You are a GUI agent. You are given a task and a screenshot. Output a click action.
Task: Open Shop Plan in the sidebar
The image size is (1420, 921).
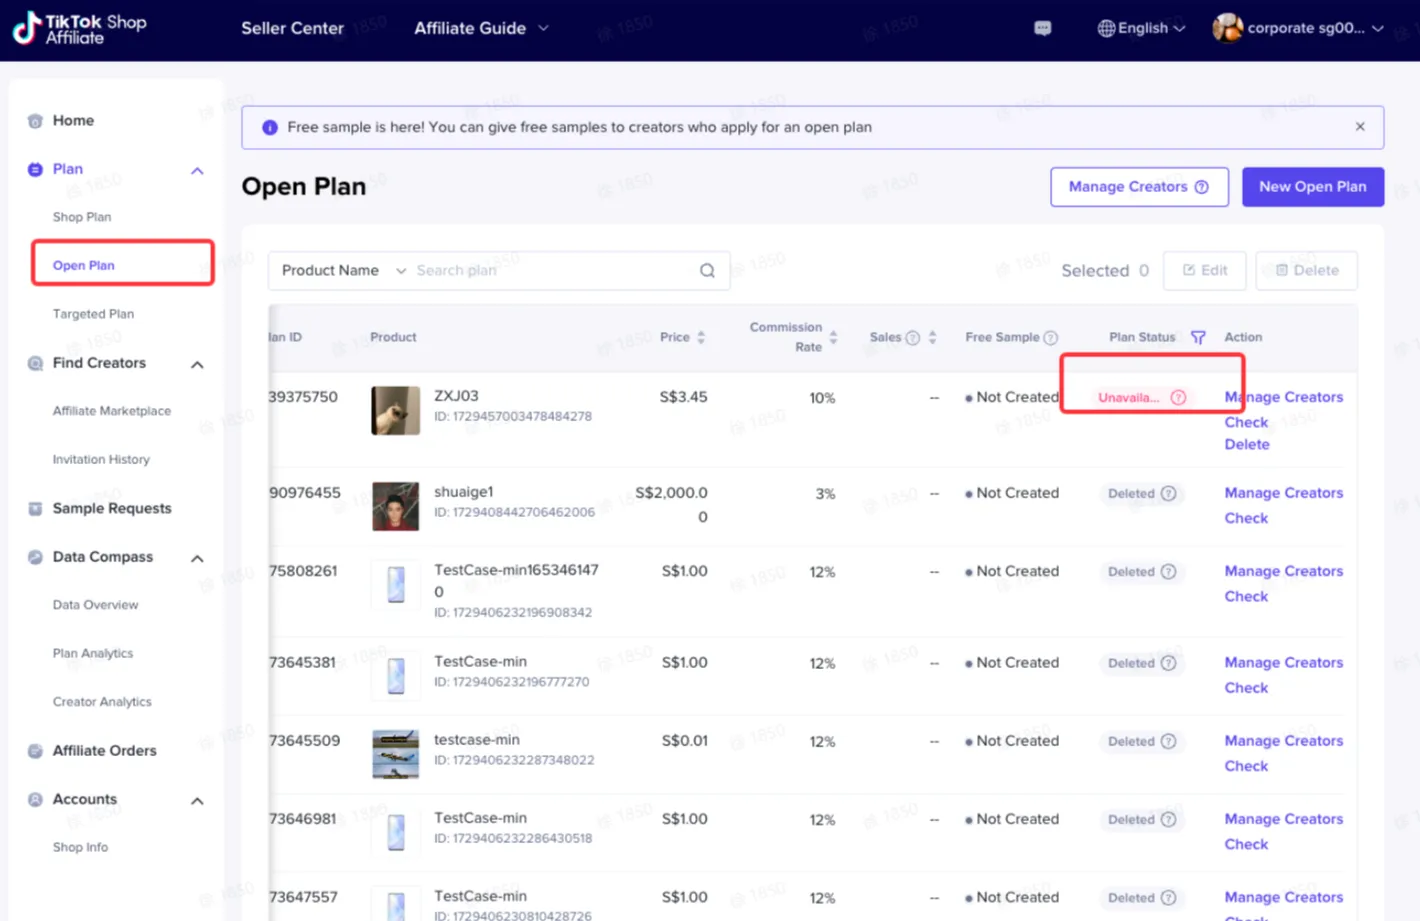(x=82, y=217)
